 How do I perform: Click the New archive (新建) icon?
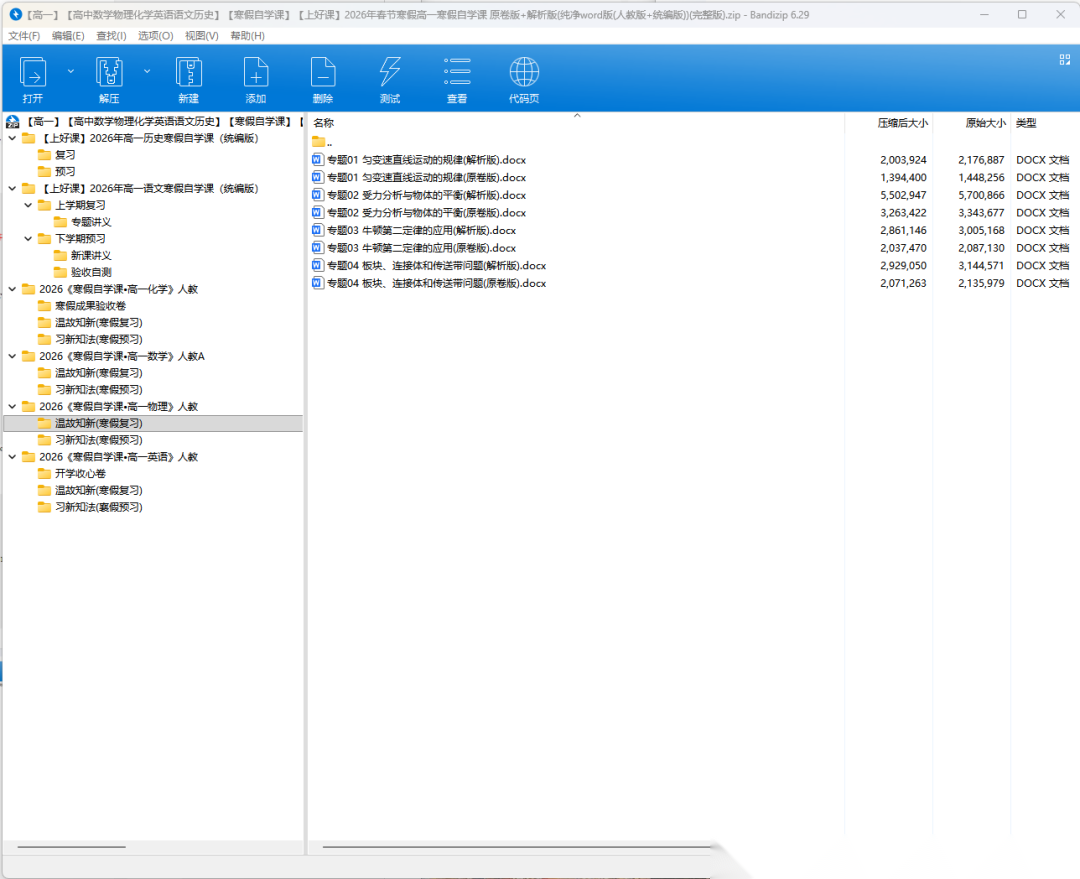(x=188, y=73)
